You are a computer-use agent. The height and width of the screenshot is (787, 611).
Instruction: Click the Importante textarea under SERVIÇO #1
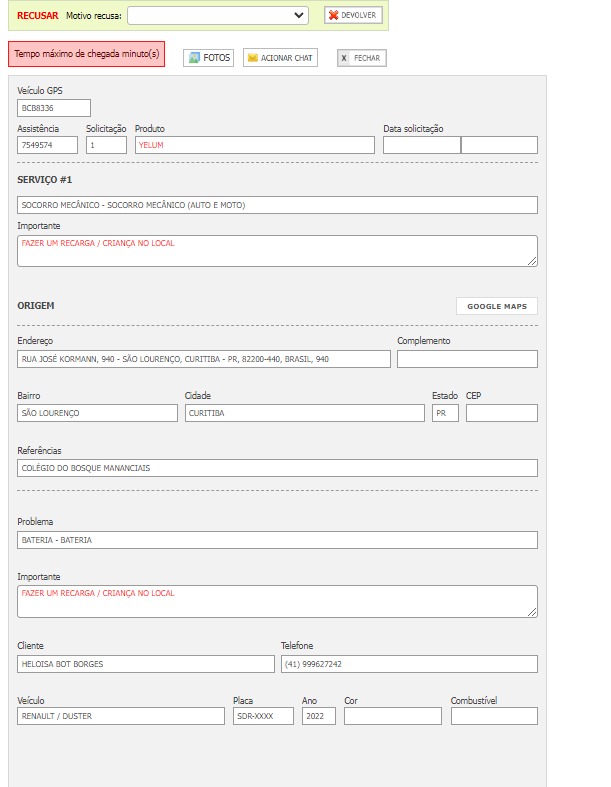coord(277,251)
